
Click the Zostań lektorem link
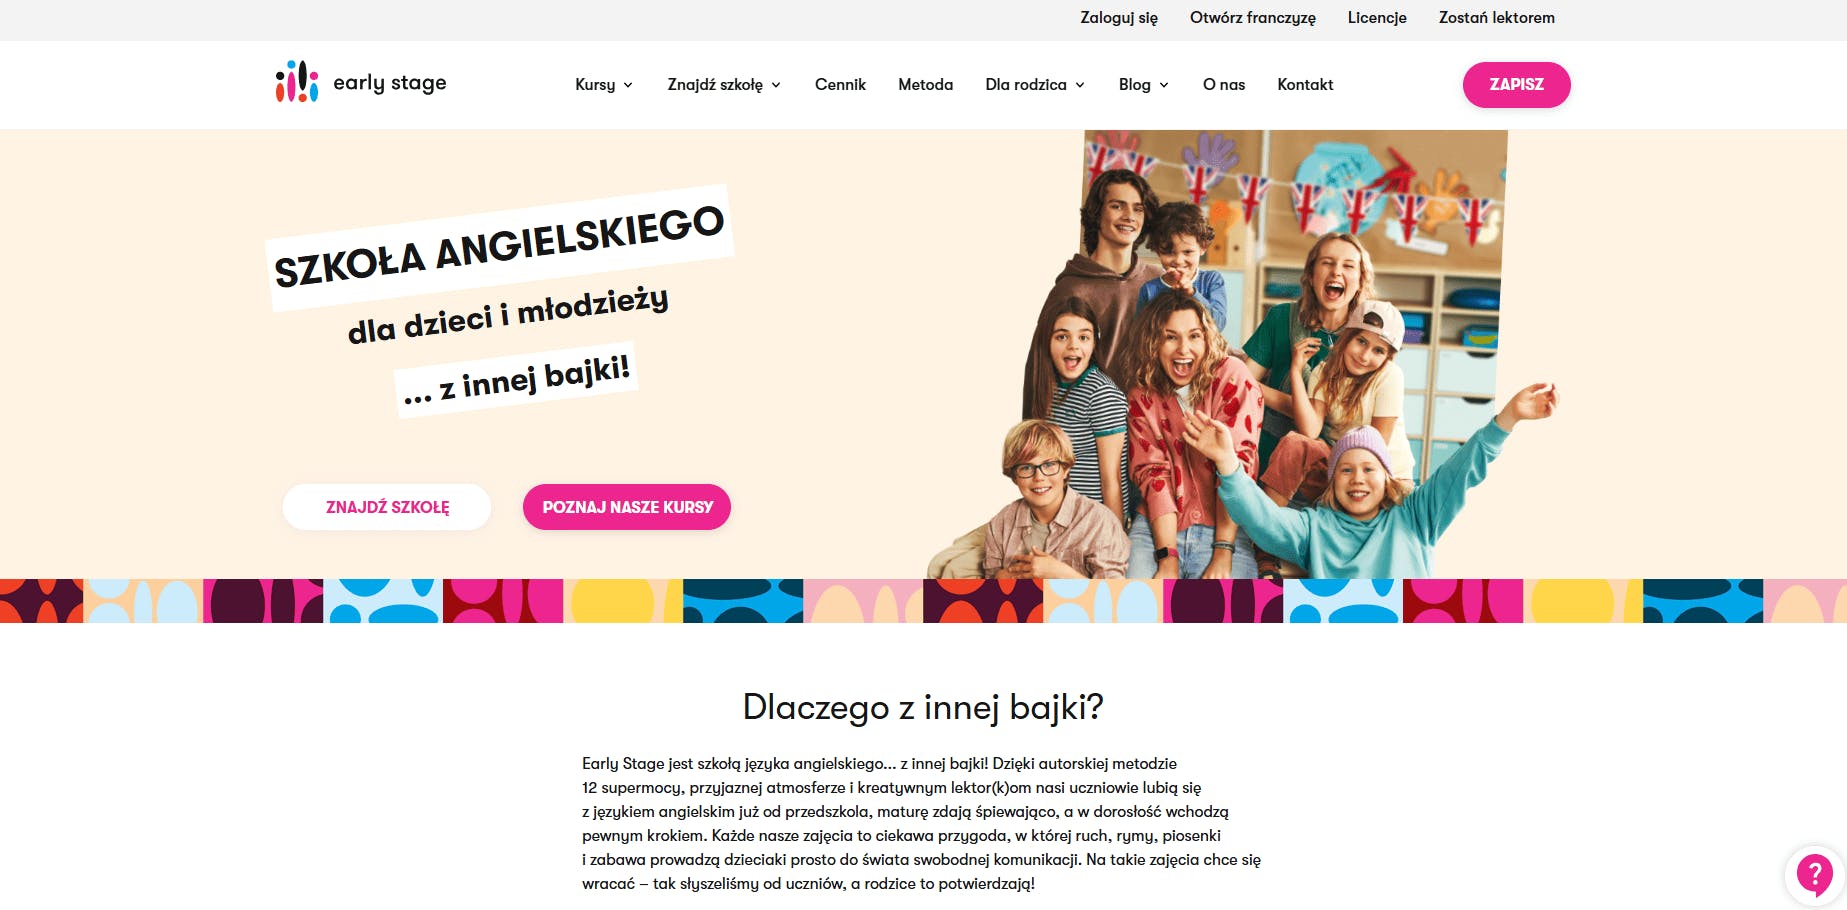click(x=1496, y=18)
